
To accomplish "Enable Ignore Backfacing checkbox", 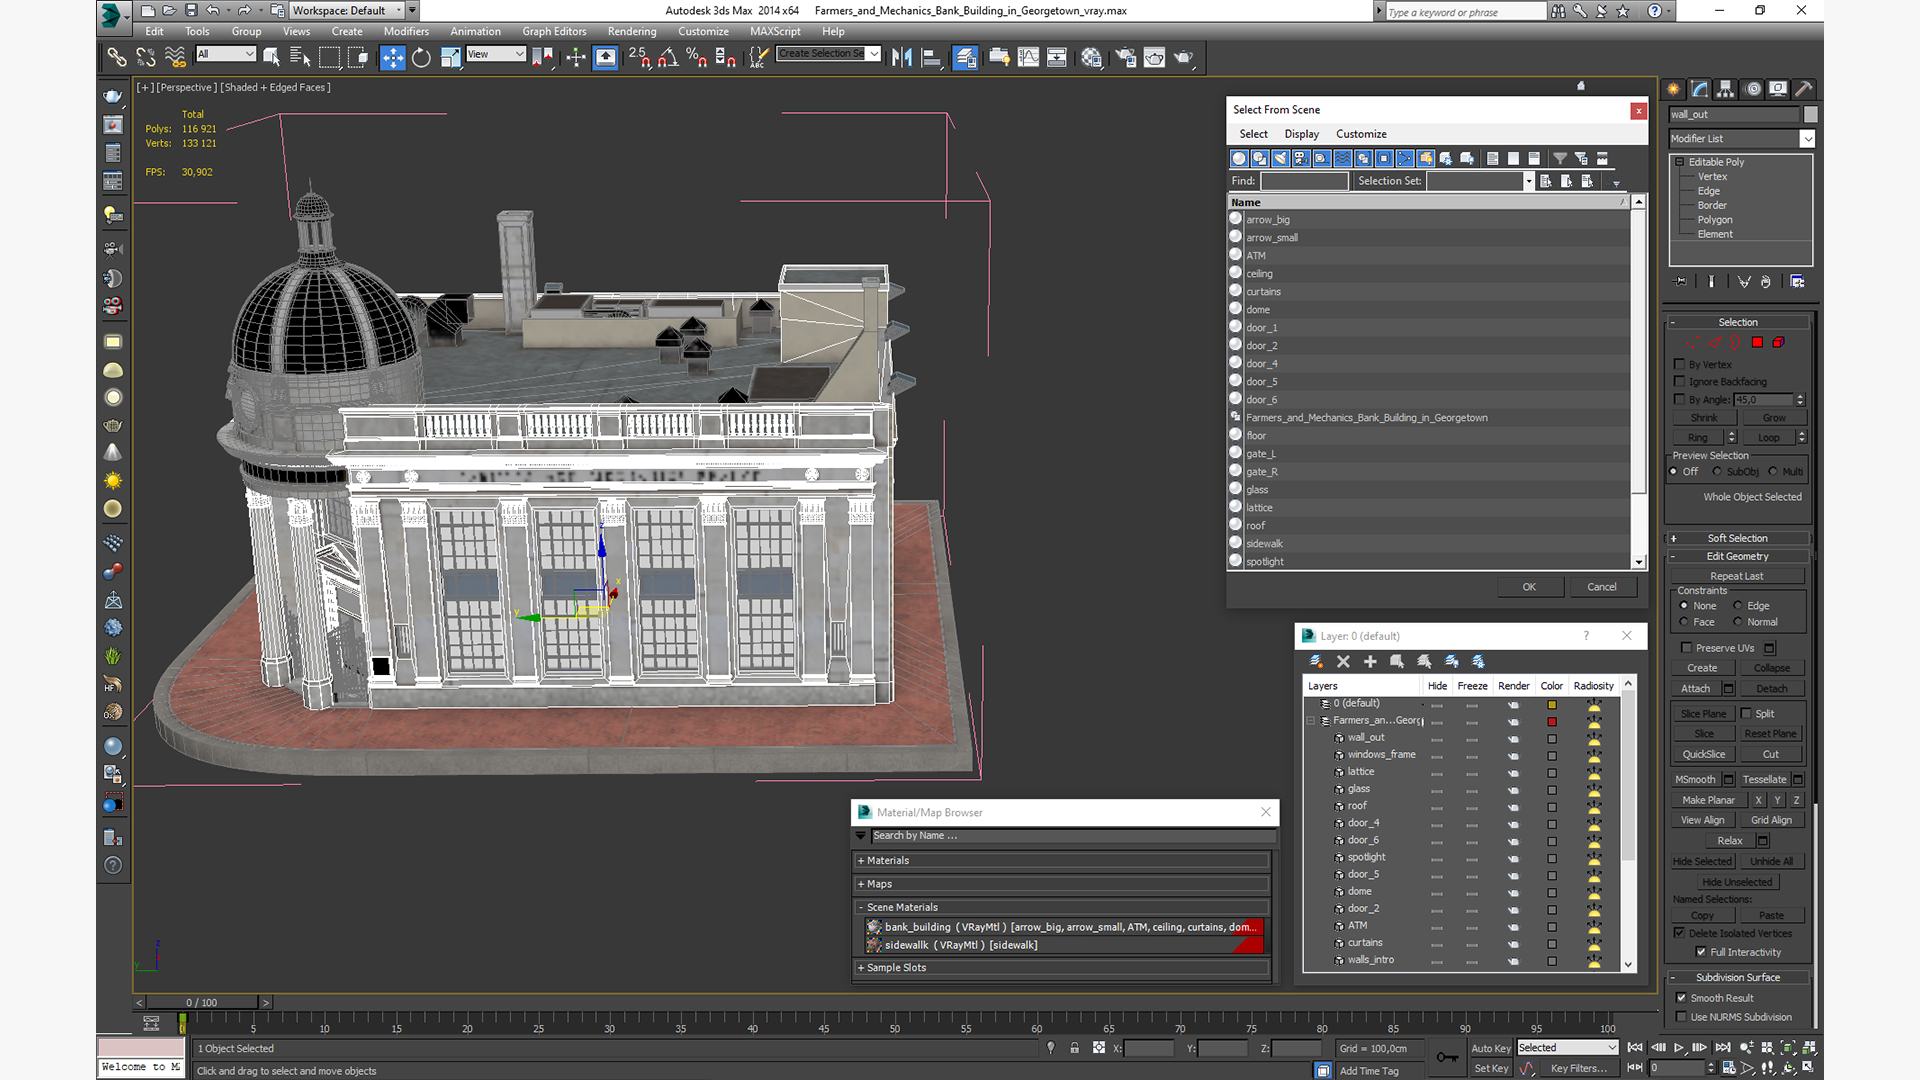I will click(1680, 381).
